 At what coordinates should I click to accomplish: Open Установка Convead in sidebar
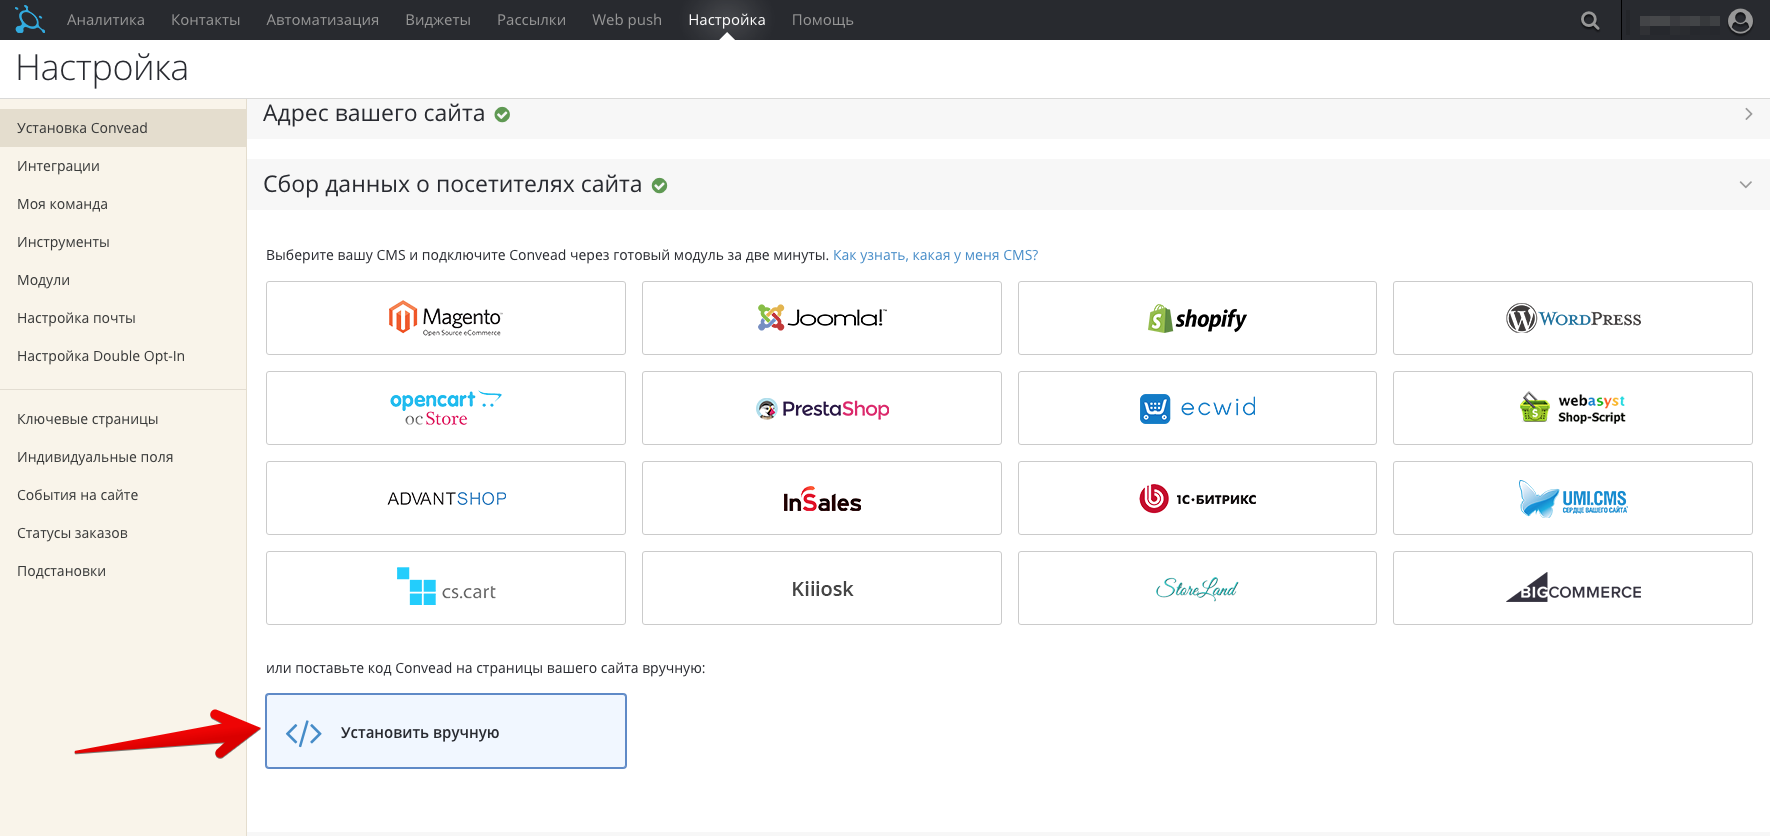(123, 128)
